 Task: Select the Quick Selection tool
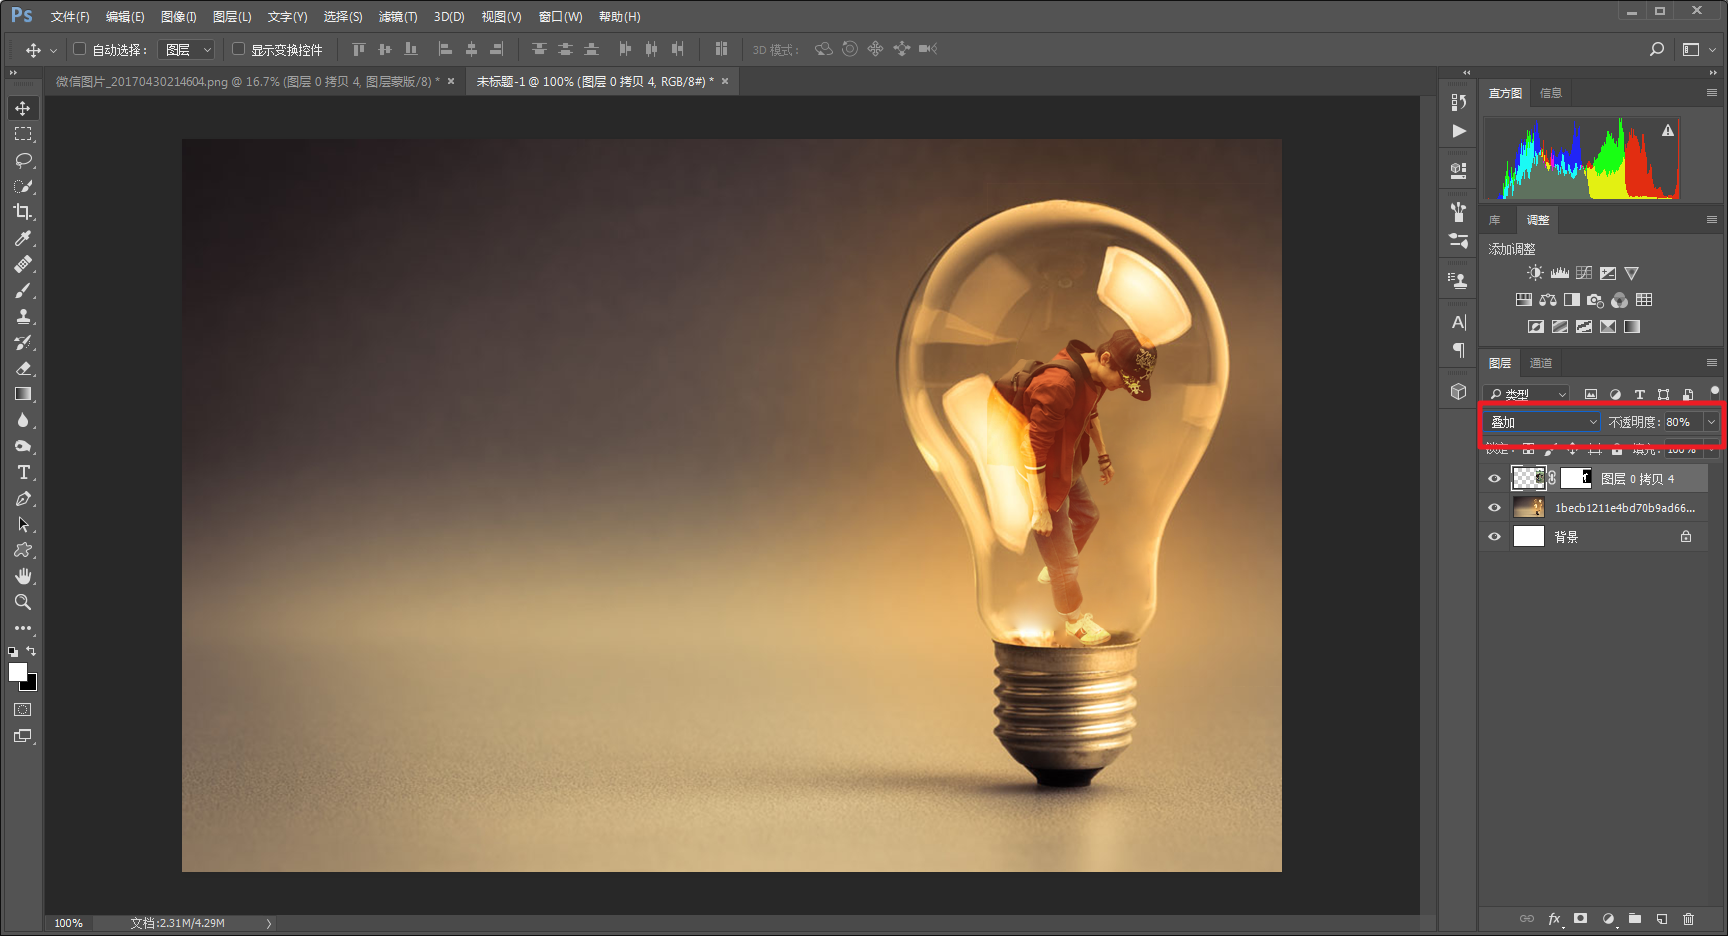23,186
